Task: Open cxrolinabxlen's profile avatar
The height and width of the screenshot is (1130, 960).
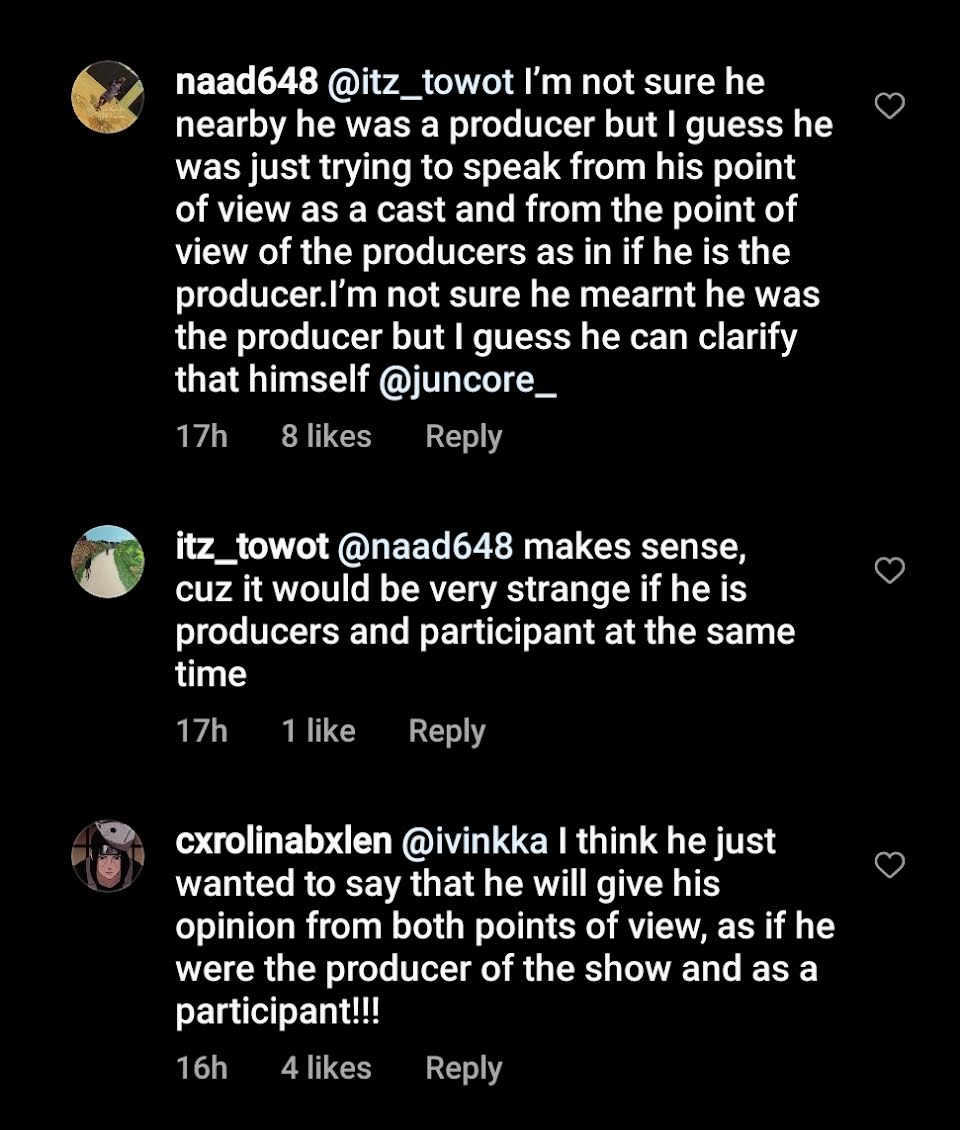Action: point(108,856)
